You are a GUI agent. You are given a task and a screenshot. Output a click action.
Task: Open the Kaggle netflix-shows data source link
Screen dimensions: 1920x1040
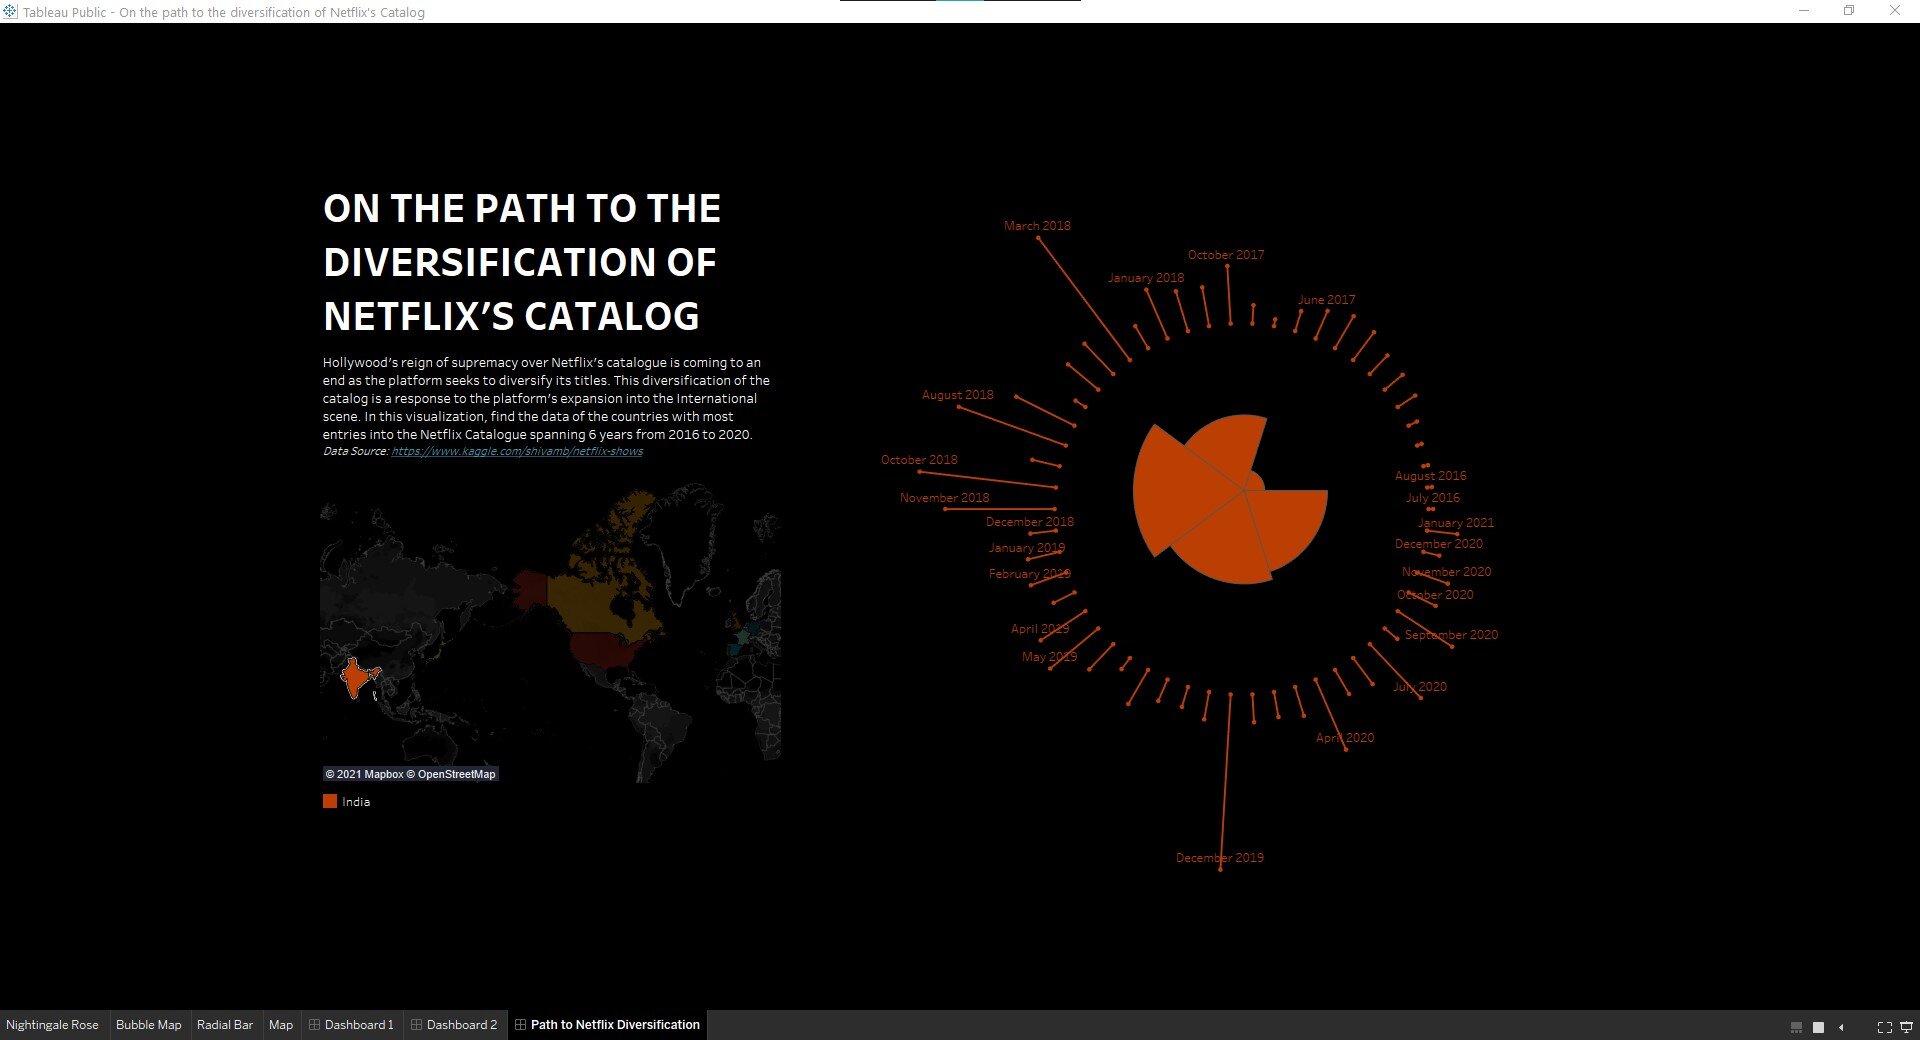pyautogui.click(x=517, y=451)
